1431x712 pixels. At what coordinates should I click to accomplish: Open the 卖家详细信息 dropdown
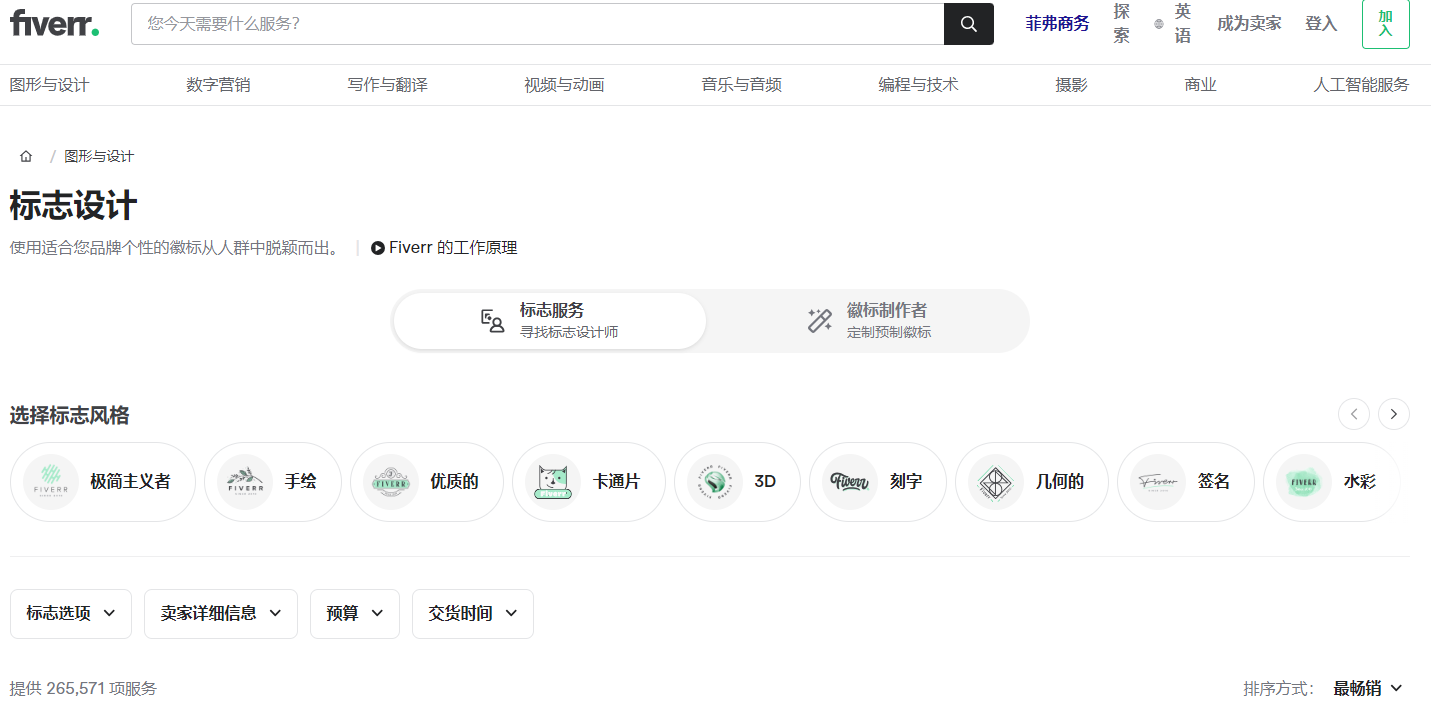click(220, 614)
